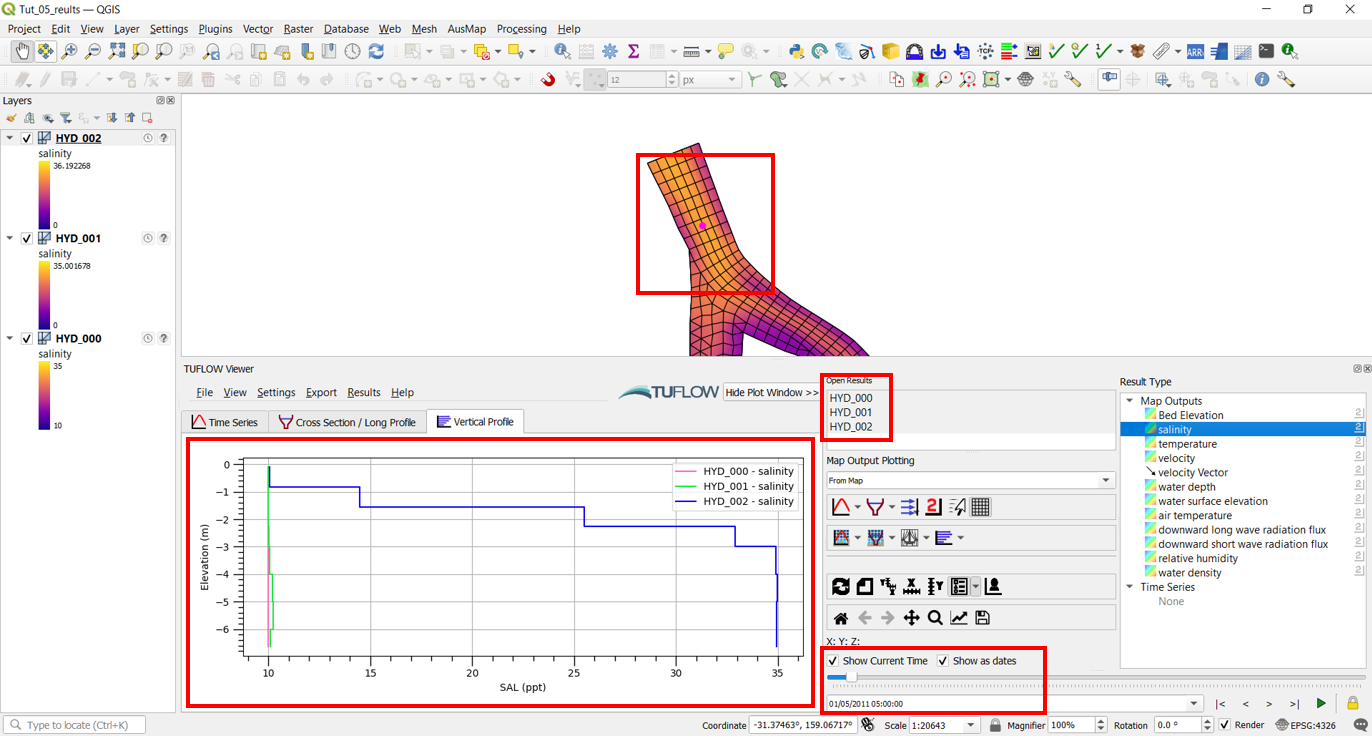Click the Hide Plot Window button
Screen dimensions: 1372x740
772,392
